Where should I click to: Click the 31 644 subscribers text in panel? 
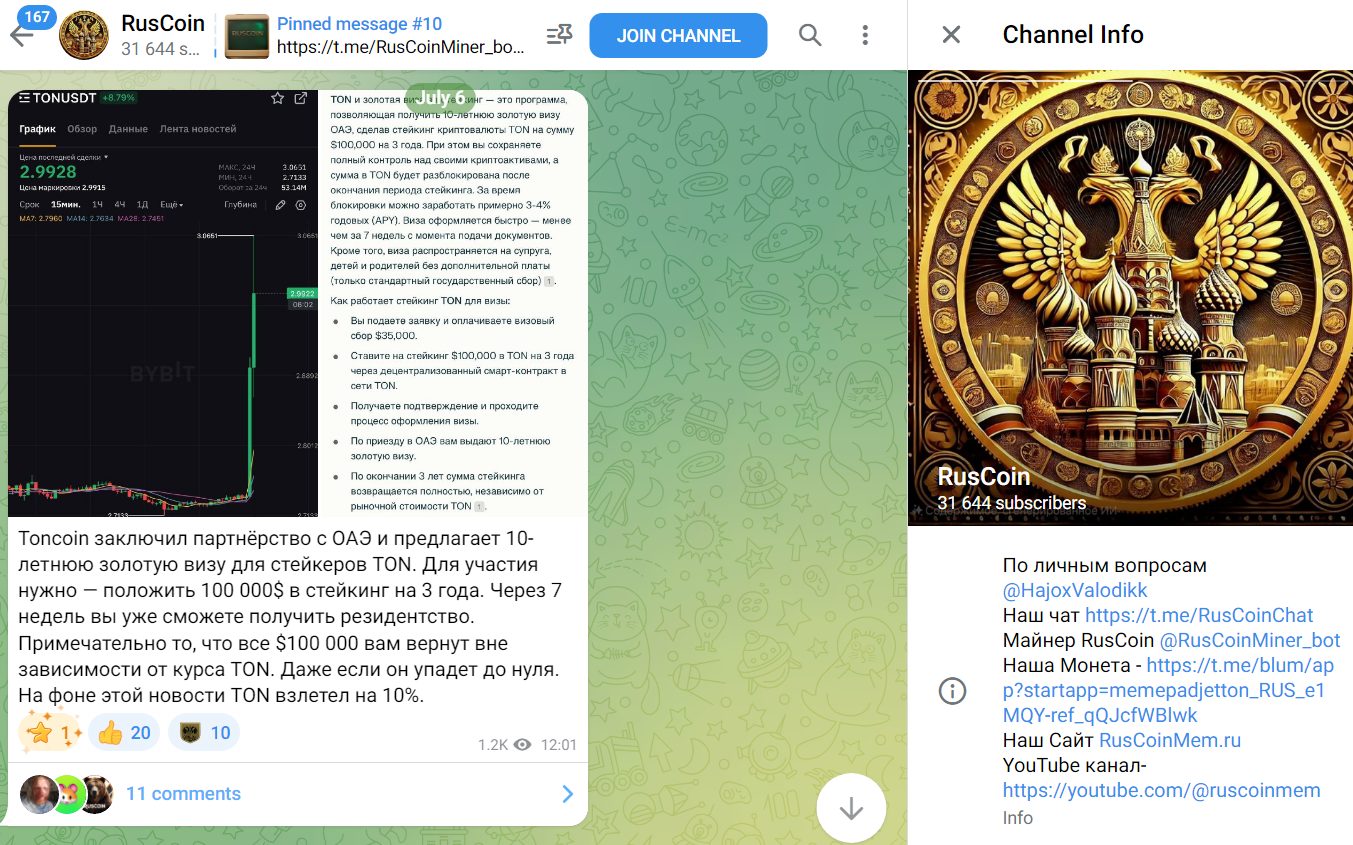(1012, 503)
